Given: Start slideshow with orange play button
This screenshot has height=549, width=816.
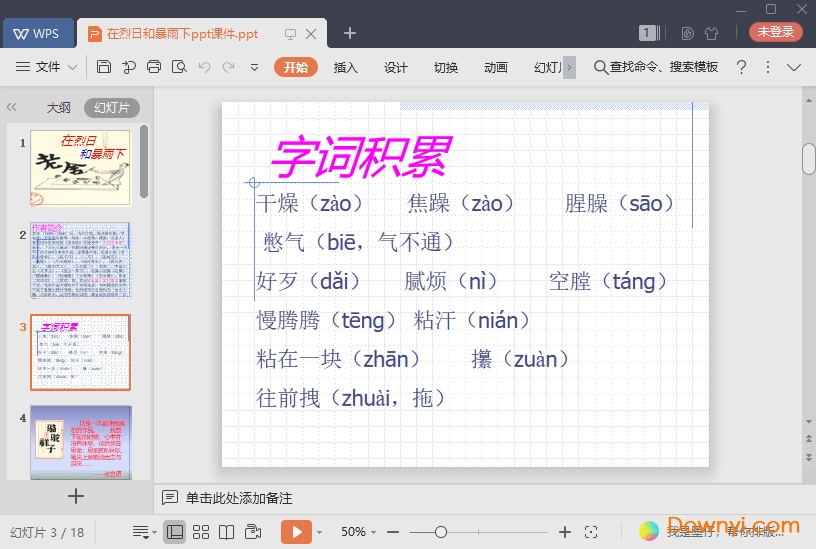Looking at the screenshot, I should coord(296,532).
